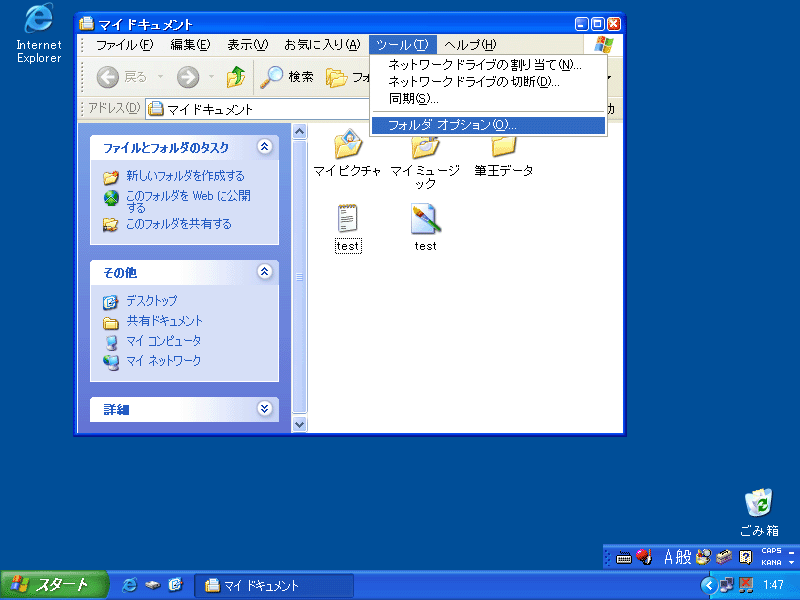This screenshot has height=600, width=800.
Task: Choose フォルダ オプション(O)... menu item
Action: pos(488,125)
